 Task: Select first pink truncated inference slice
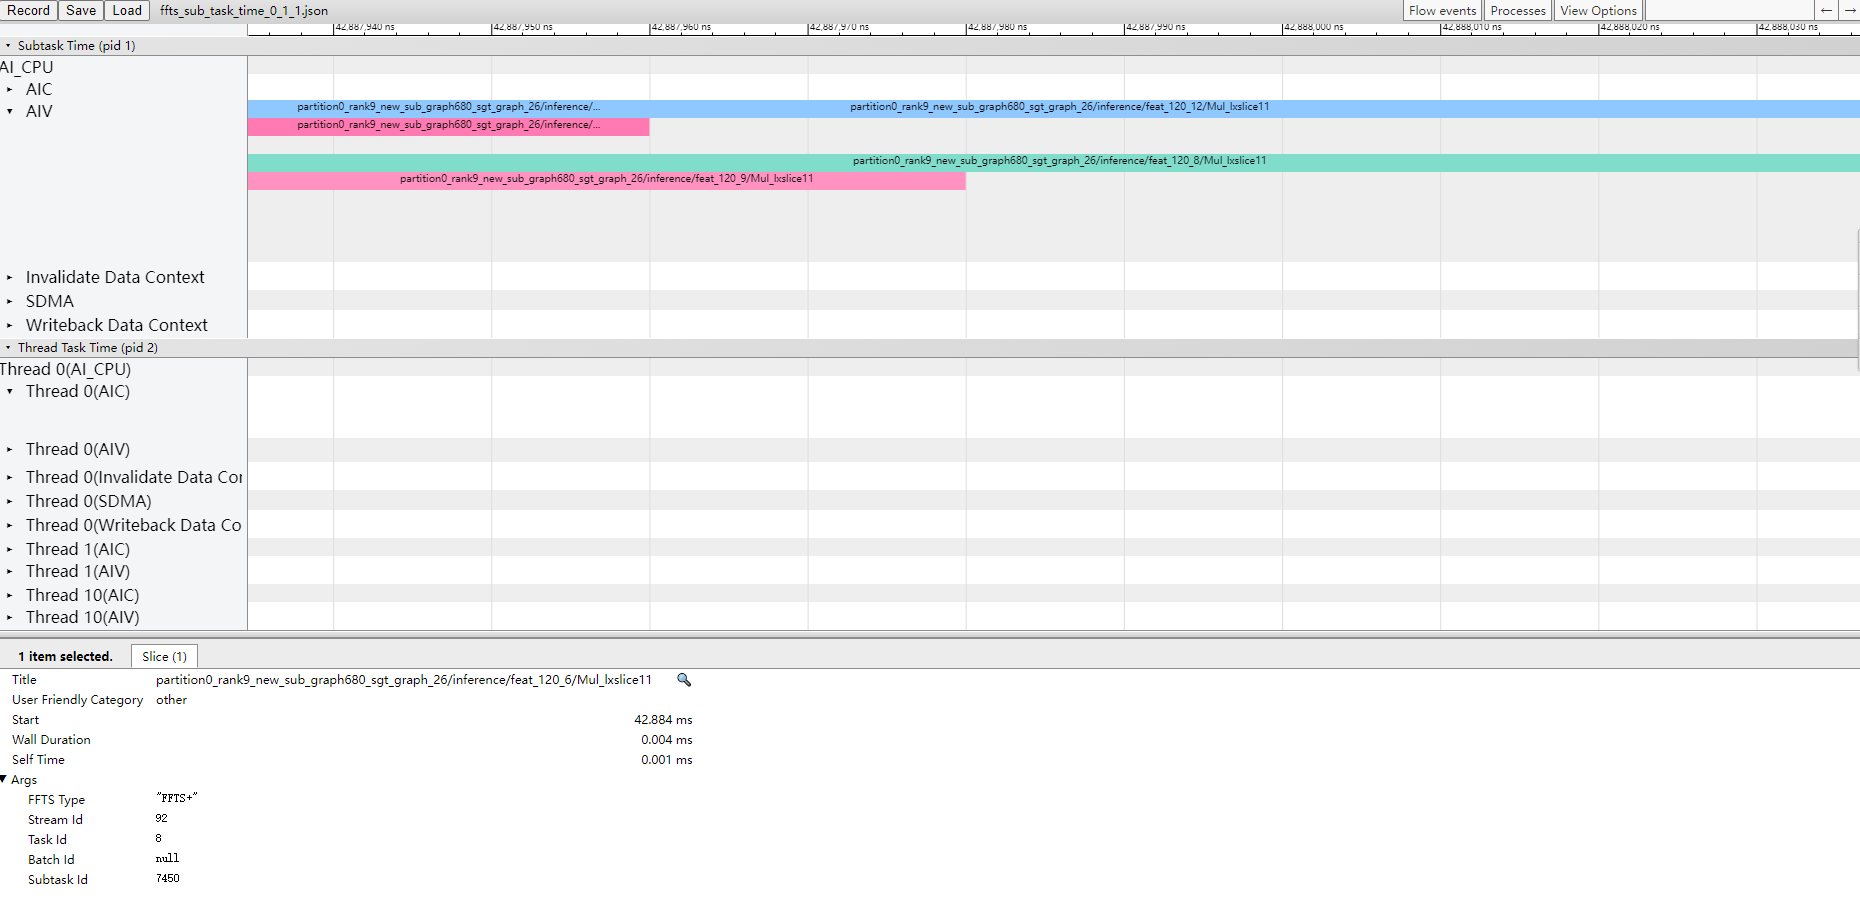tap(448, 126)
